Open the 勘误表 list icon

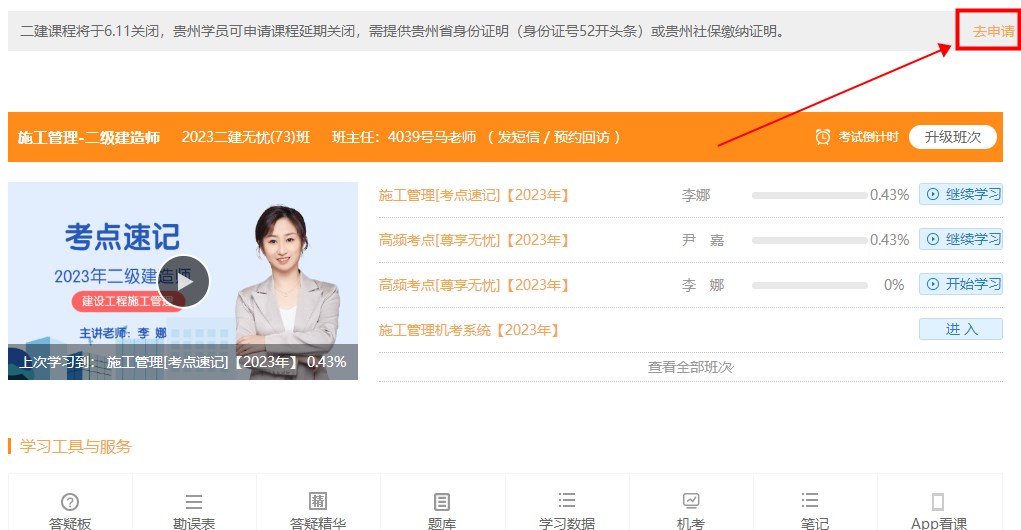tap(194, 502)
